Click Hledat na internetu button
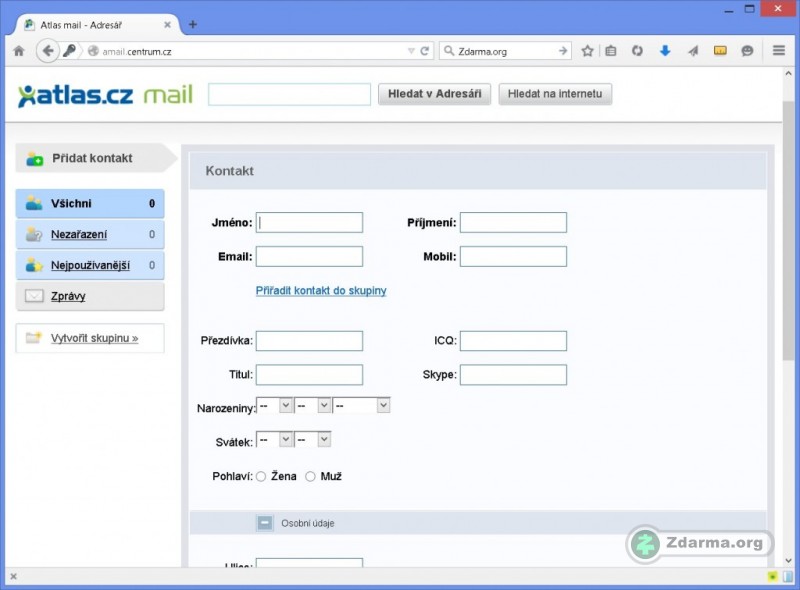 click(x=555, y=94)
